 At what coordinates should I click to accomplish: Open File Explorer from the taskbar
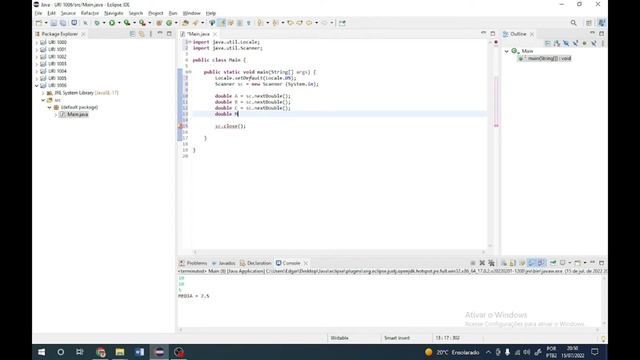pos(120,352)
